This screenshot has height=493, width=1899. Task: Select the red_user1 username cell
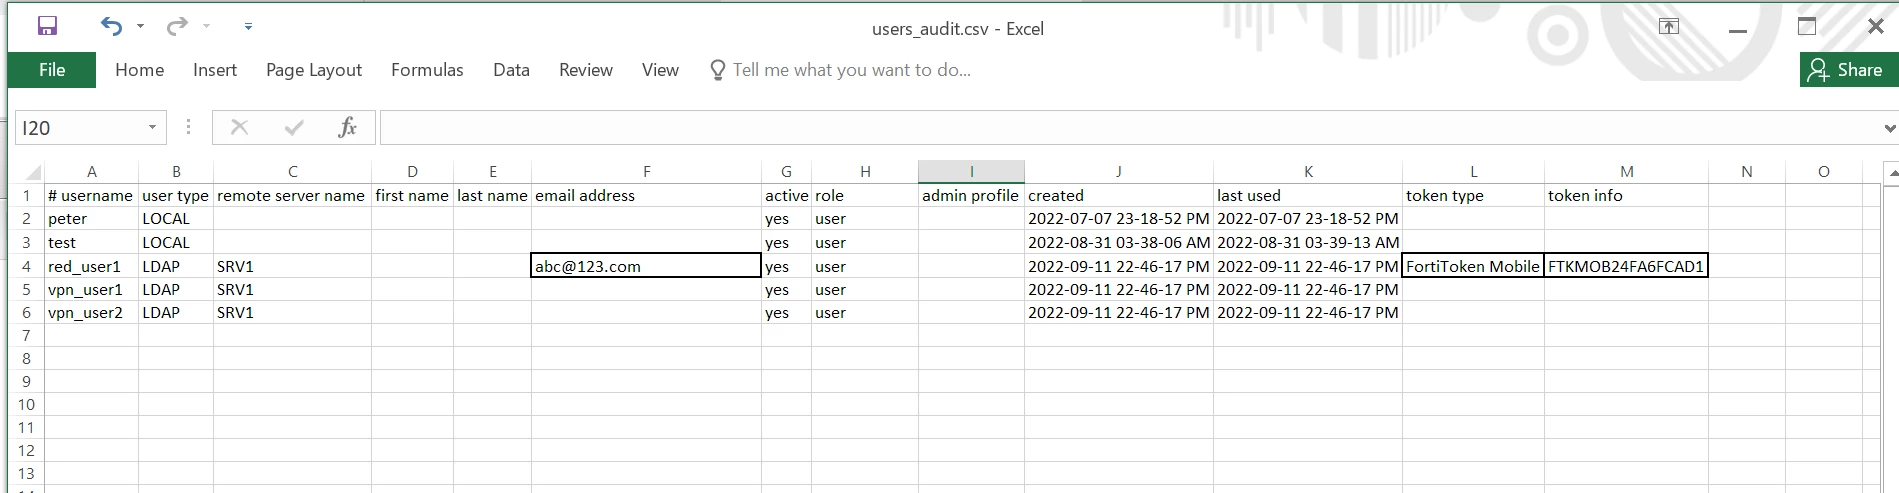coord(92,266)
